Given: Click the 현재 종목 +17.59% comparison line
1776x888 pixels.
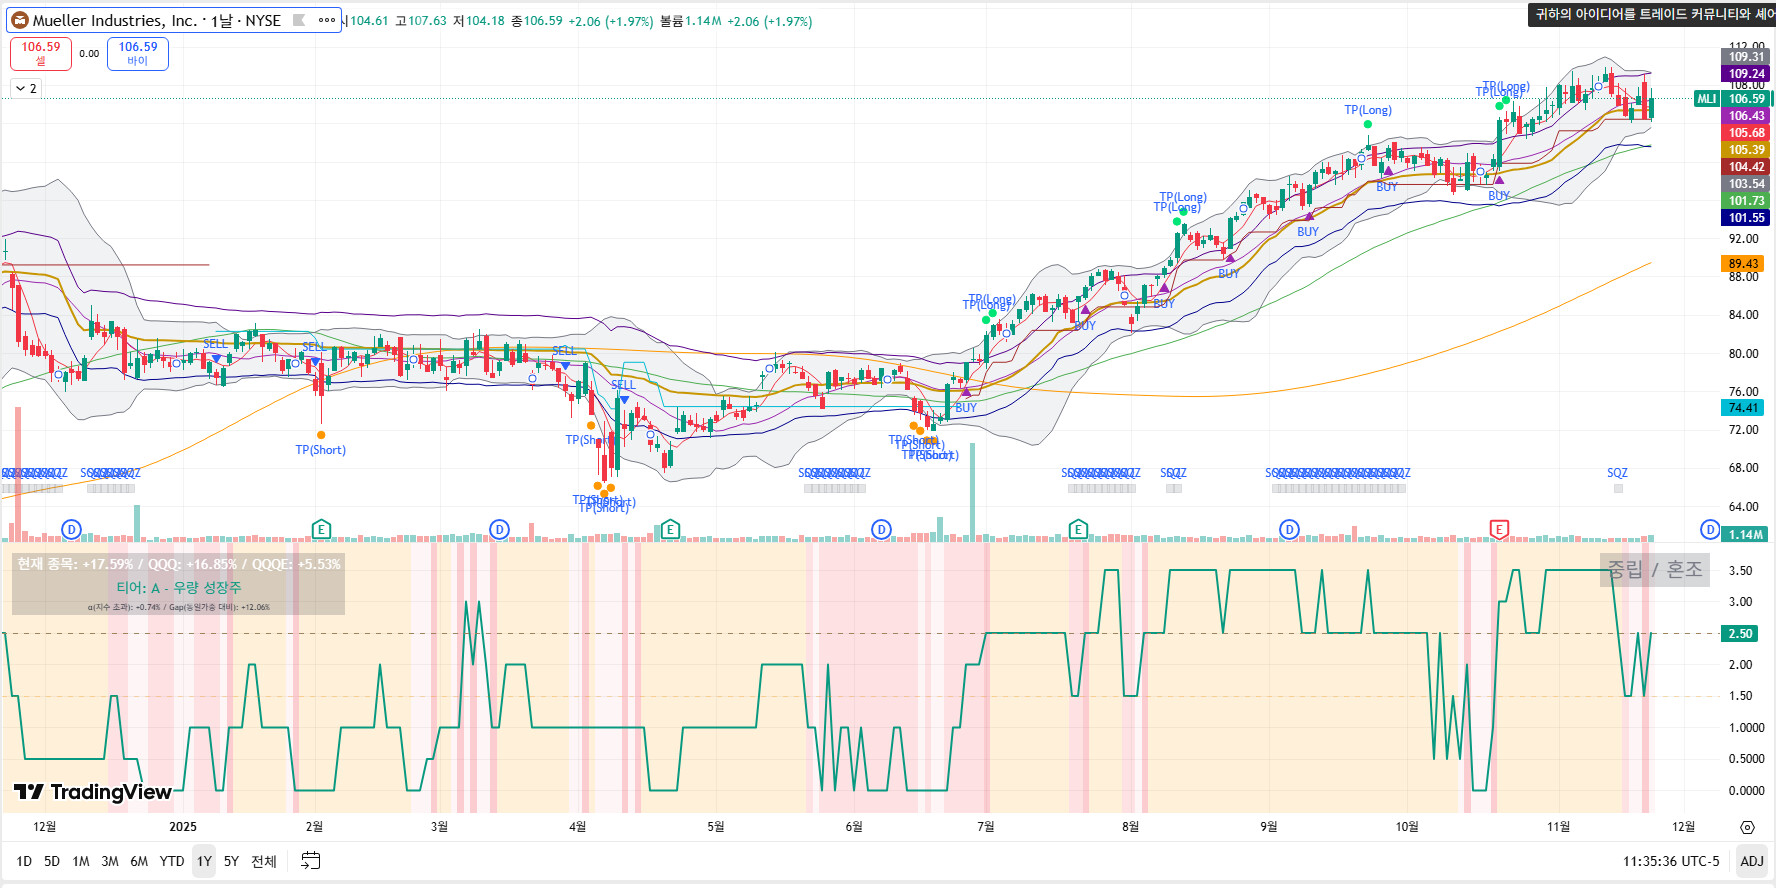Looking at the screenshot, I should [x=179, y=564].
